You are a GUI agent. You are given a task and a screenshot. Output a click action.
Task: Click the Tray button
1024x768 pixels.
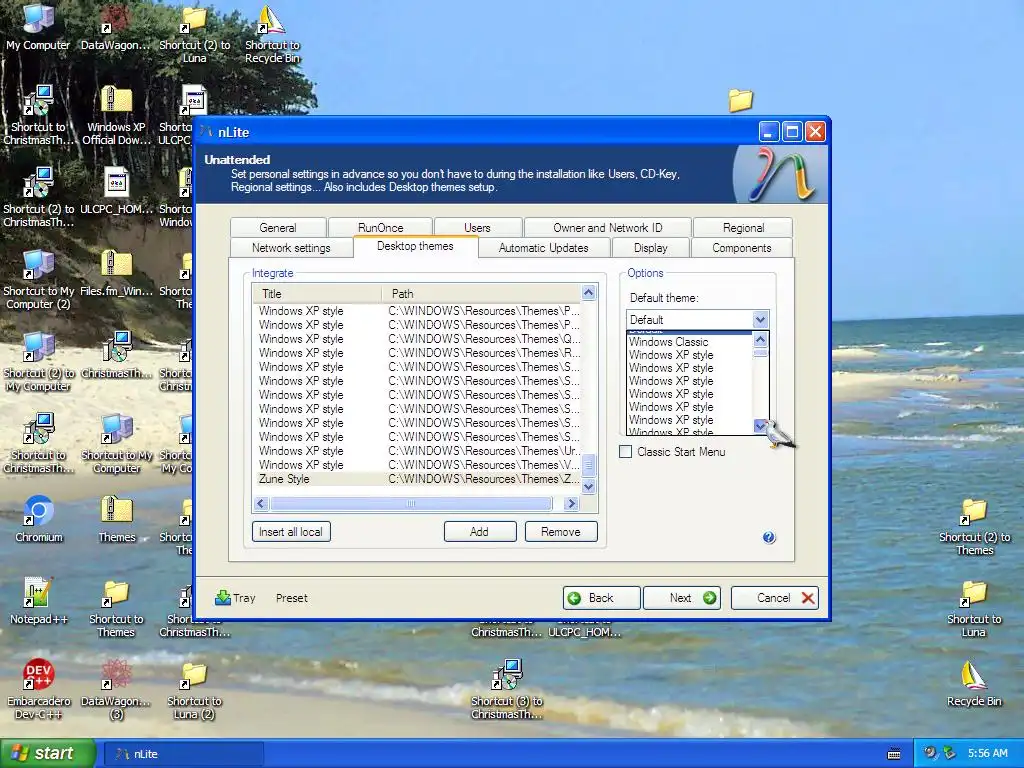point(235,598)
